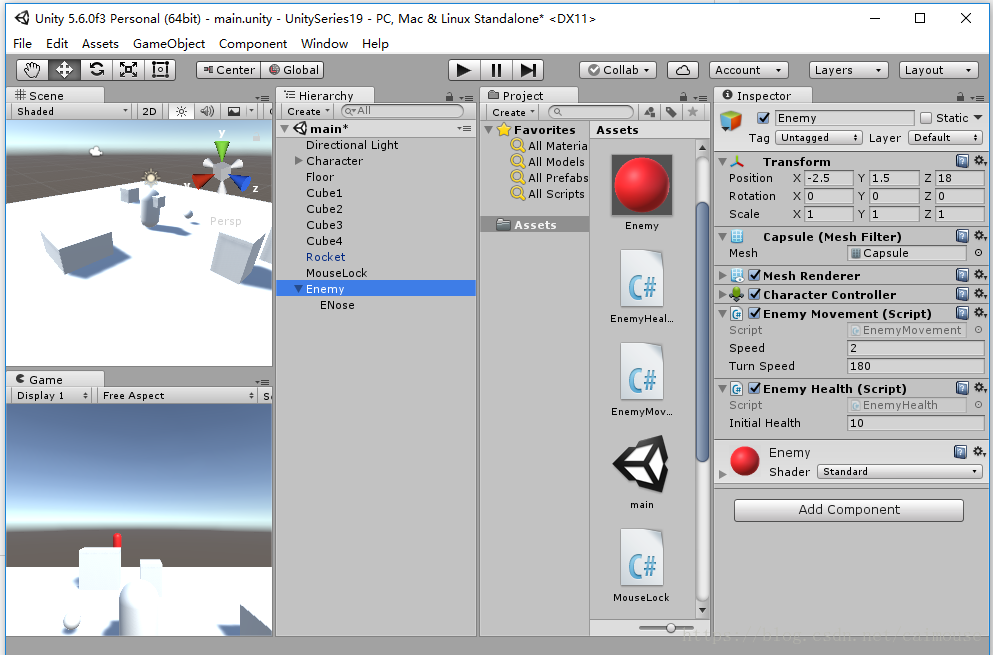Open Transform component help icon
The height and width of the screenshot is (655, 993).
coord(962,161)
